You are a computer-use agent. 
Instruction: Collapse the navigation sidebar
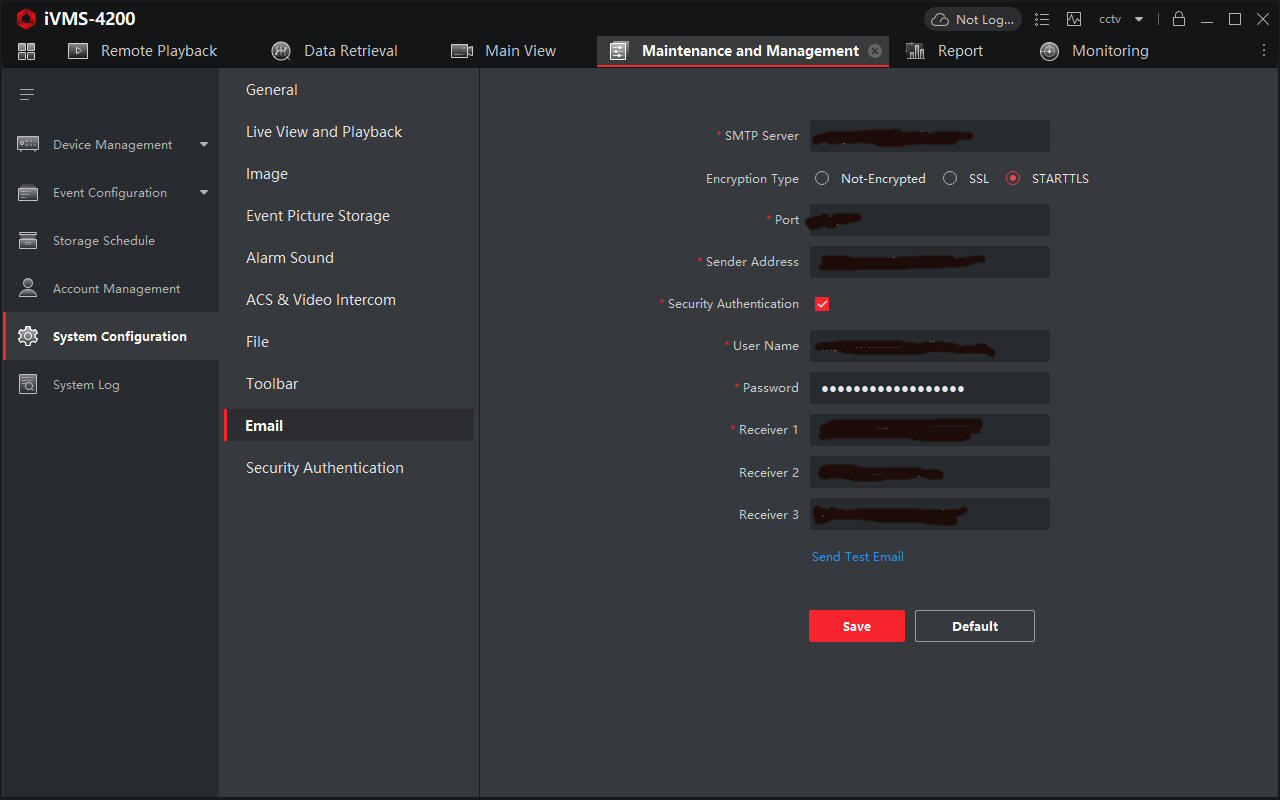coord(26,94)
